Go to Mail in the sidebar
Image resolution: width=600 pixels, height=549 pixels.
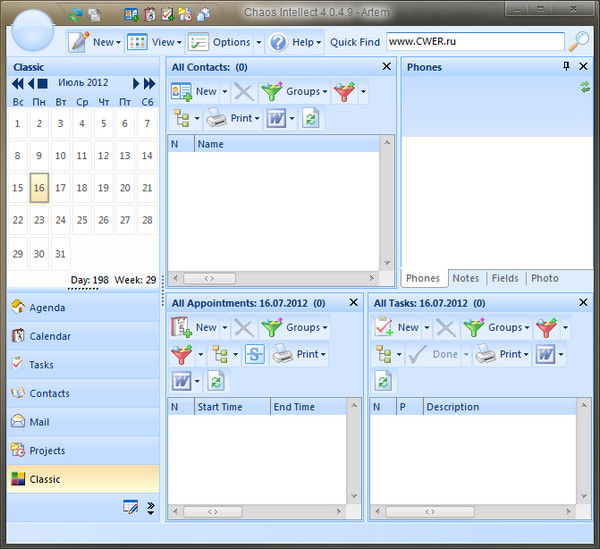click(x=39, y=422)
